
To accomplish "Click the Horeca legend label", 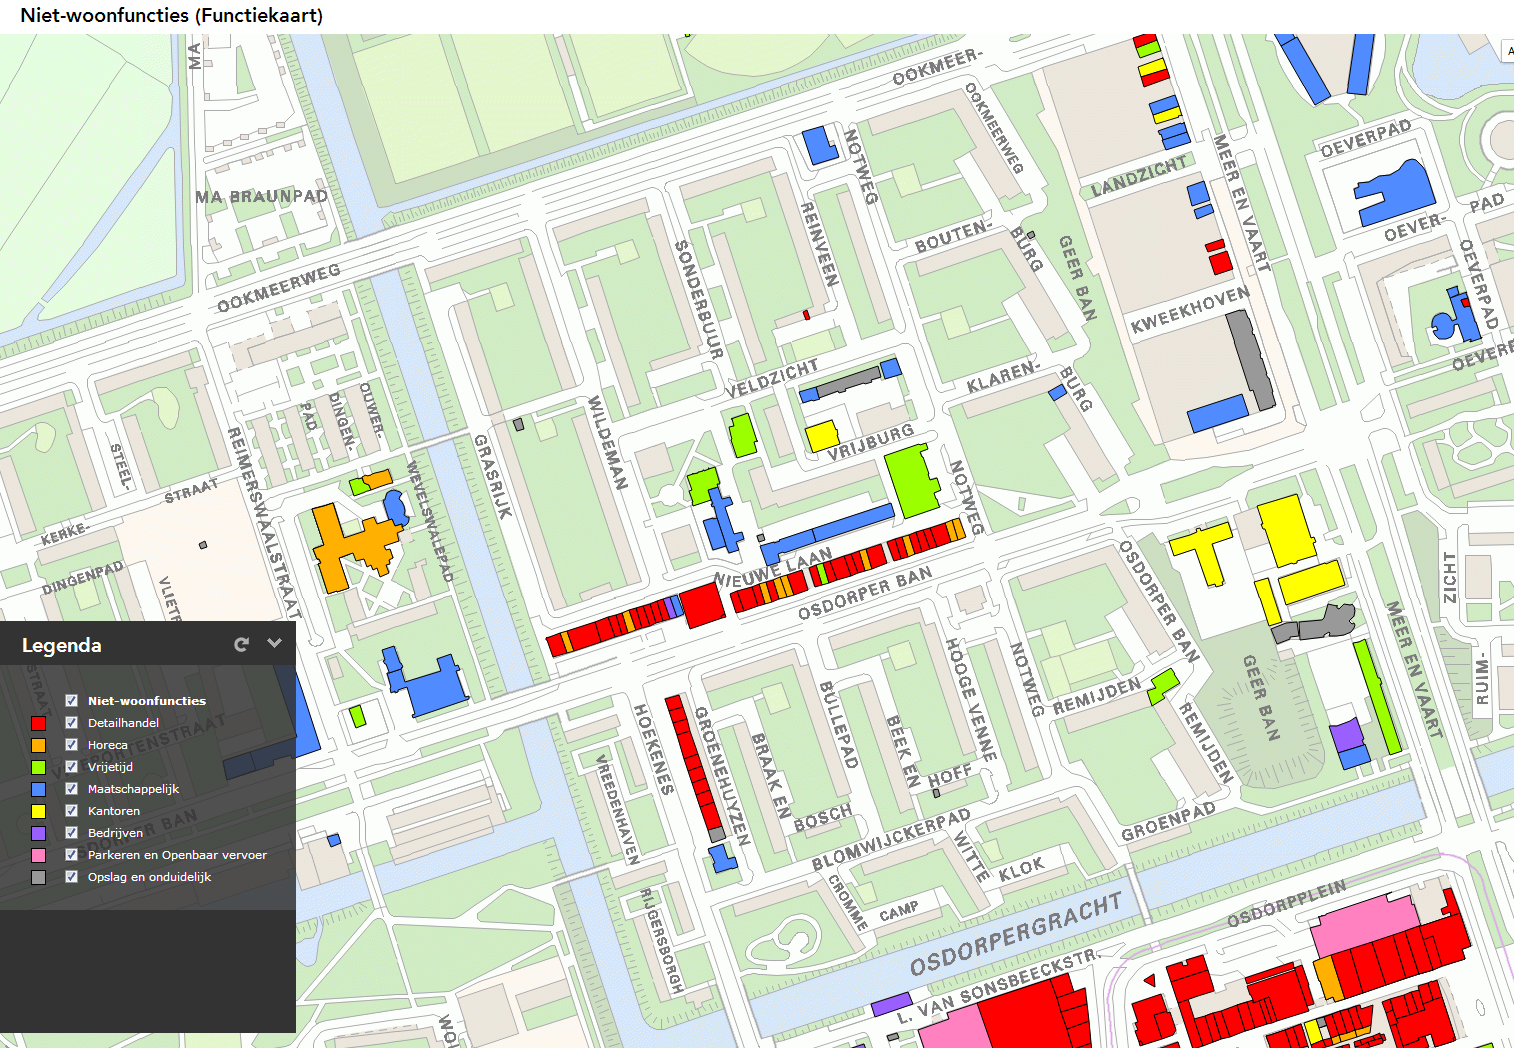I will point(108,745).
